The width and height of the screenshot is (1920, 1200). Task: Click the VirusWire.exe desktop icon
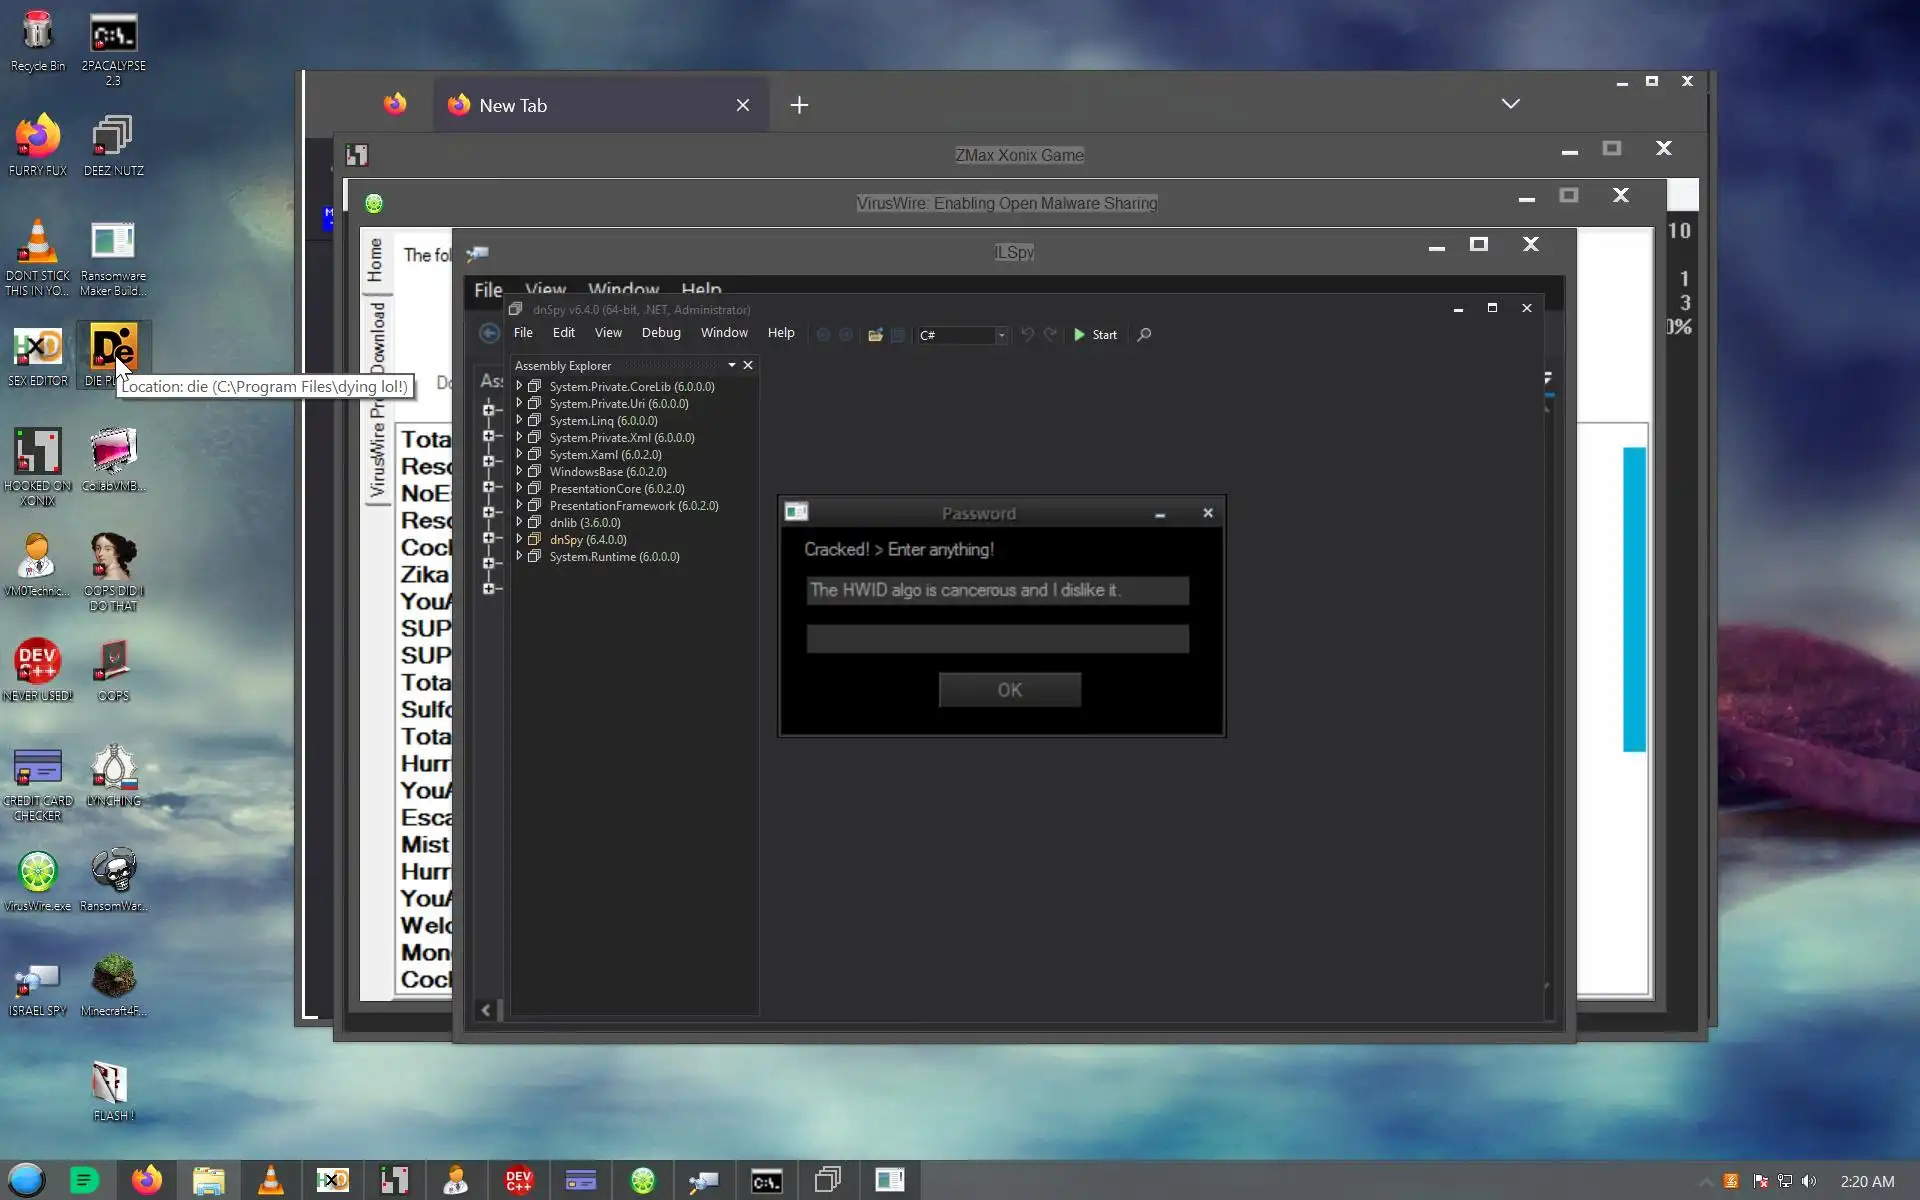(38, 872)
